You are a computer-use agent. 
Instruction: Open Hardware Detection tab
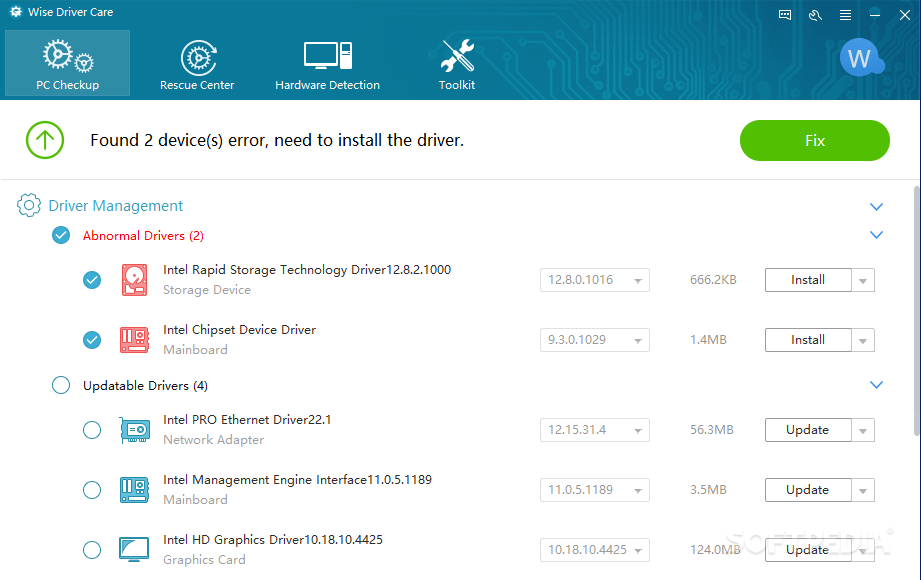point(327,63)
